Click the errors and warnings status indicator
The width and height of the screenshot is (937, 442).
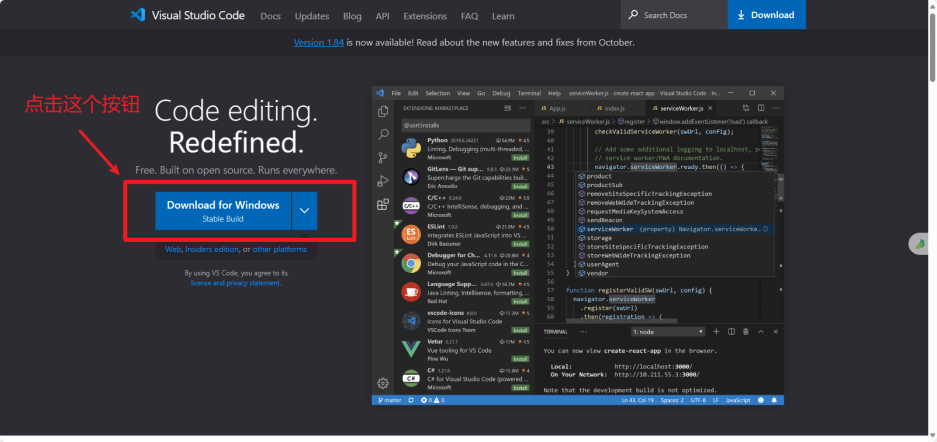click(433, 400)
